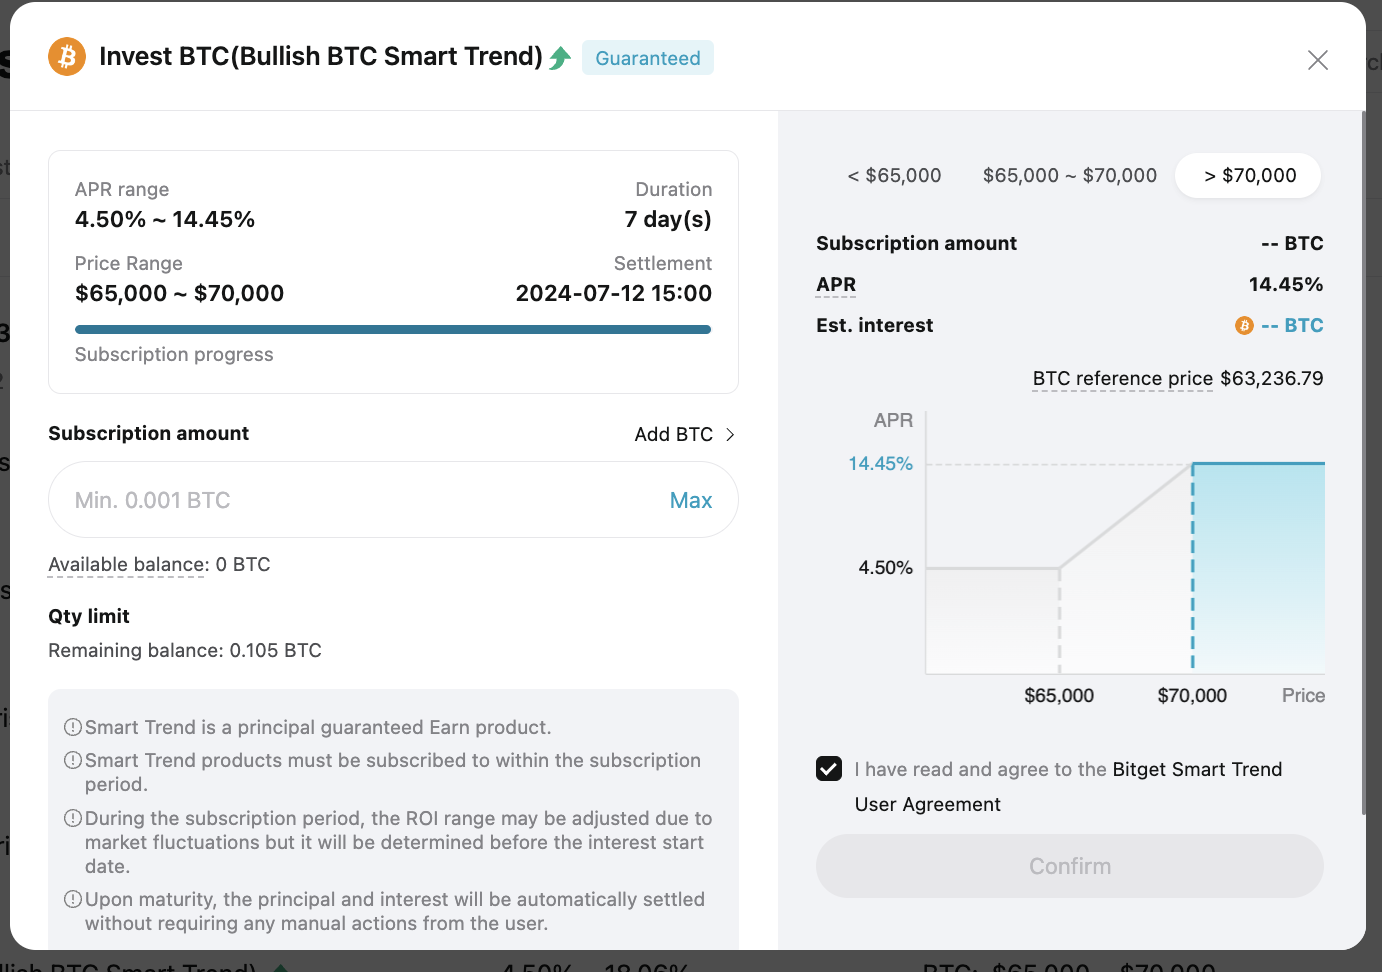The image size is (1382, 972).
Task: Click the Guaranteed badge label
Action: (x=648, y=58)
